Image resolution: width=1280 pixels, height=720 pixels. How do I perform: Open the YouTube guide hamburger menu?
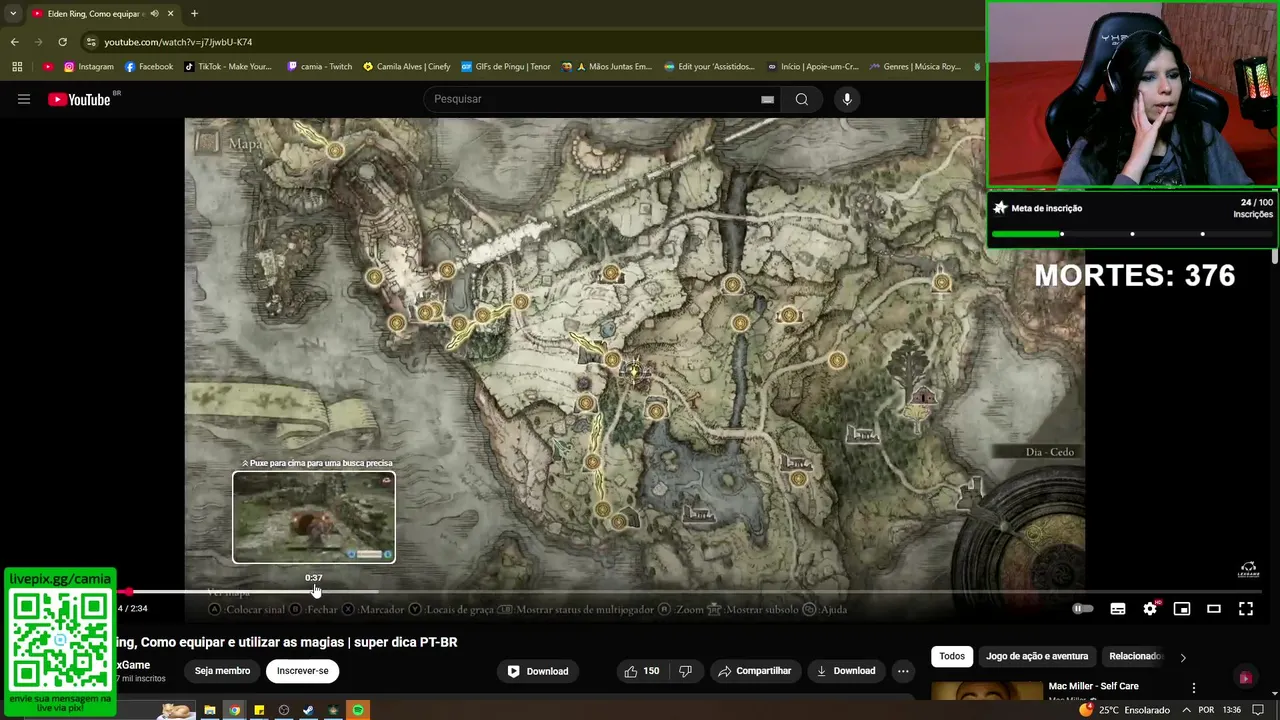(x=24, y=99)
